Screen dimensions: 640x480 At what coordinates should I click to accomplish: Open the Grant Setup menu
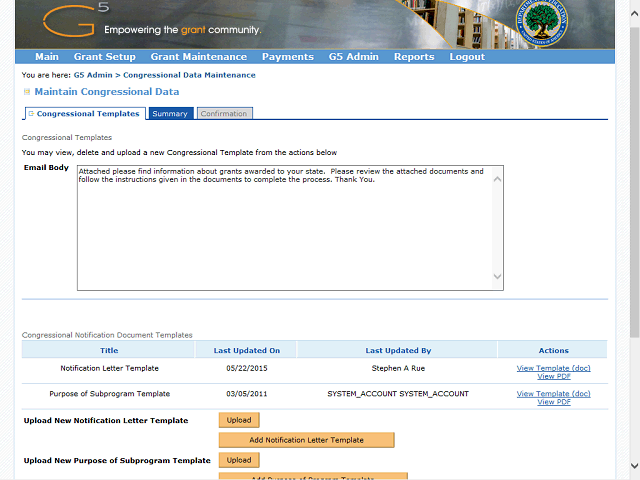[x=104, y=57]
